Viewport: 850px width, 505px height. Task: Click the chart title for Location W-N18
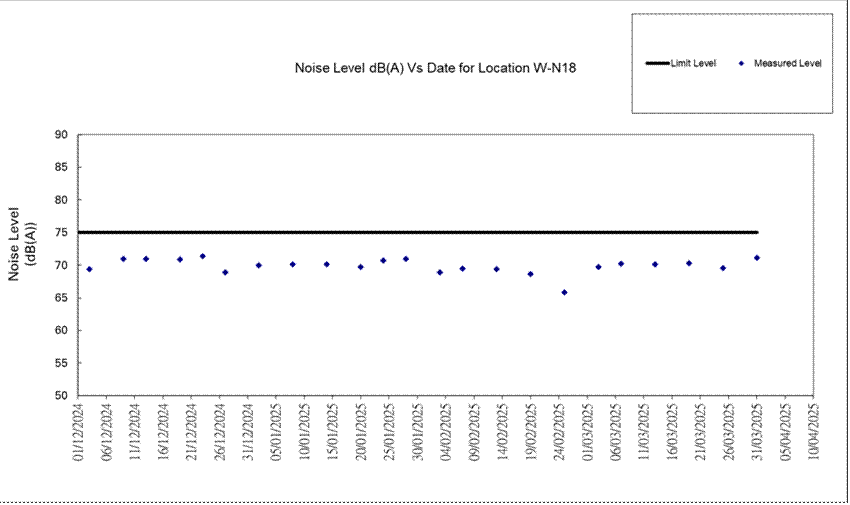tap(435, 69)
